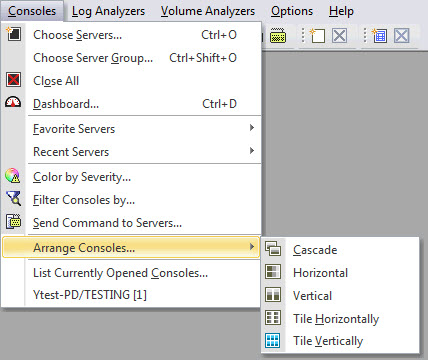Open Dashboard via its gauge icon

[13, 102]
